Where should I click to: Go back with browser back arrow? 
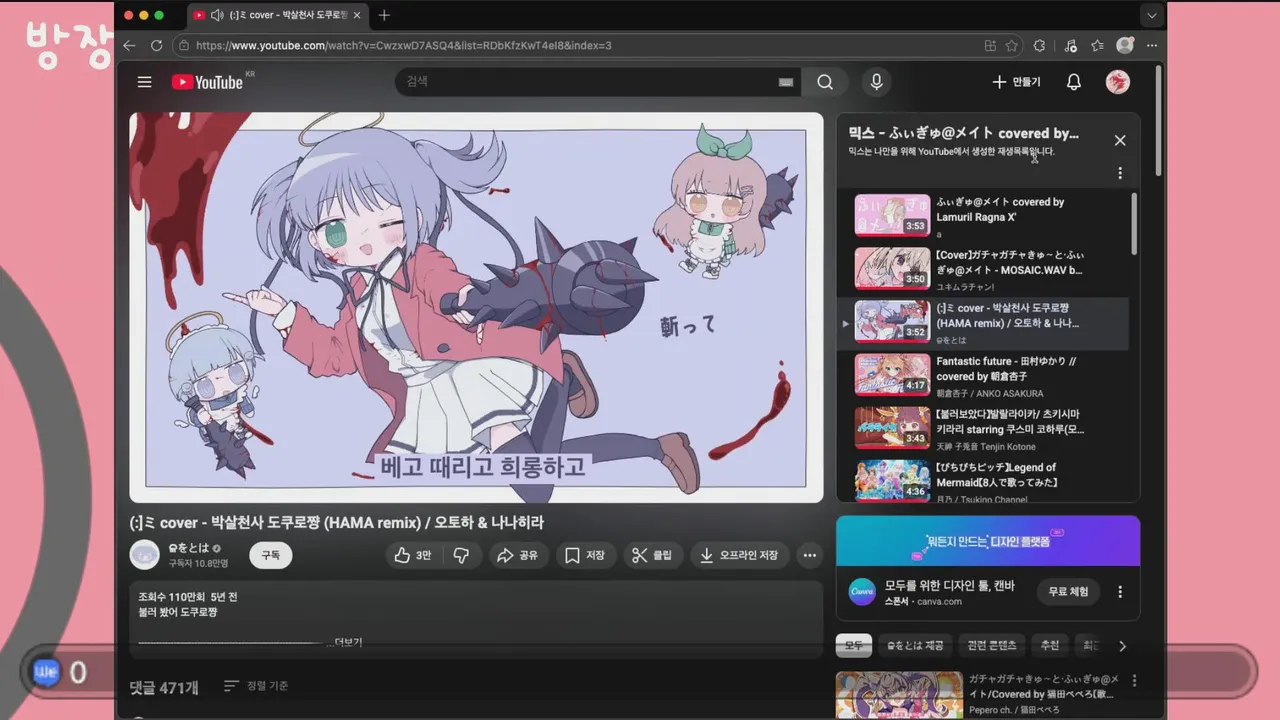(129, 45)
